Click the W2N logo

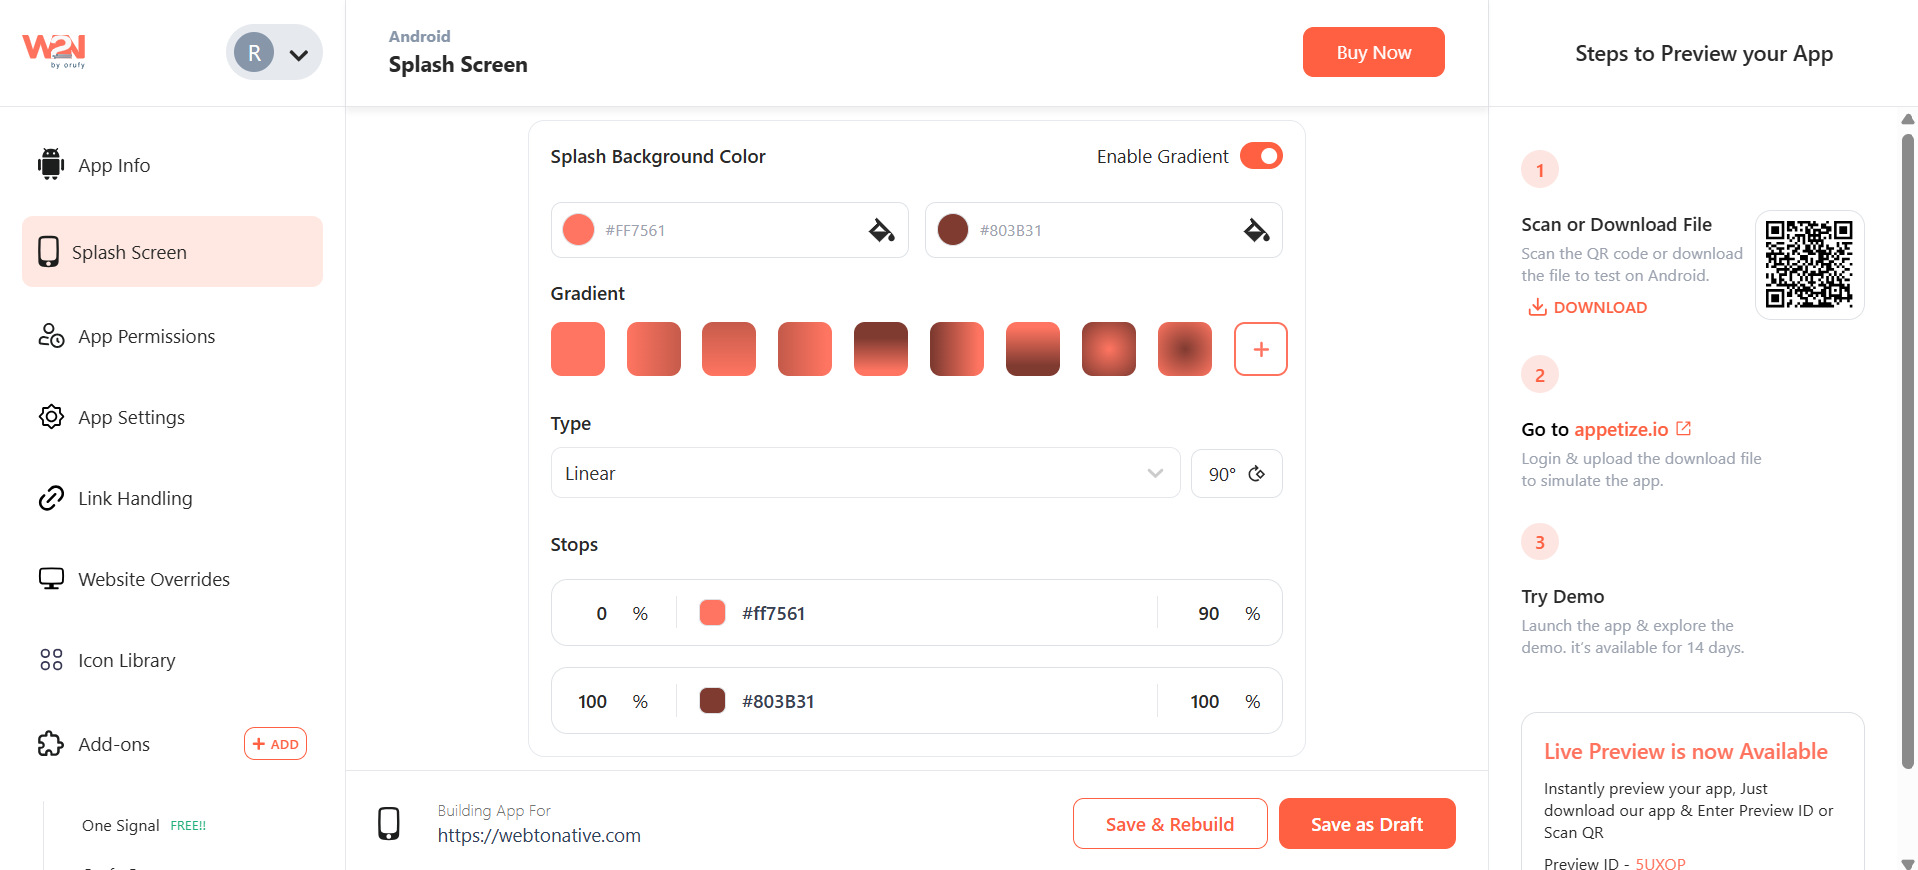(54, 50)
